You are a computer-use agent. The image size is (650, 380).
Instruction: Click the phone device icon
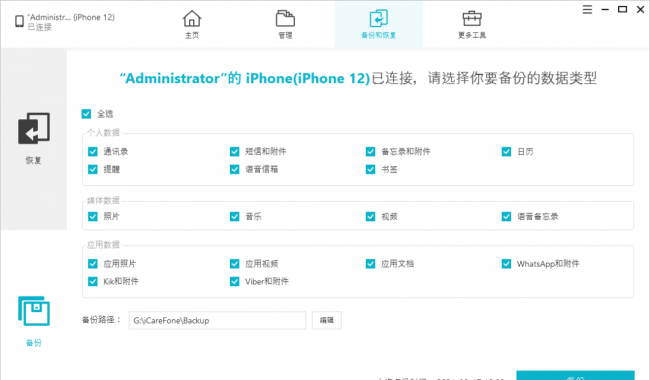click(x=19, y=21)
